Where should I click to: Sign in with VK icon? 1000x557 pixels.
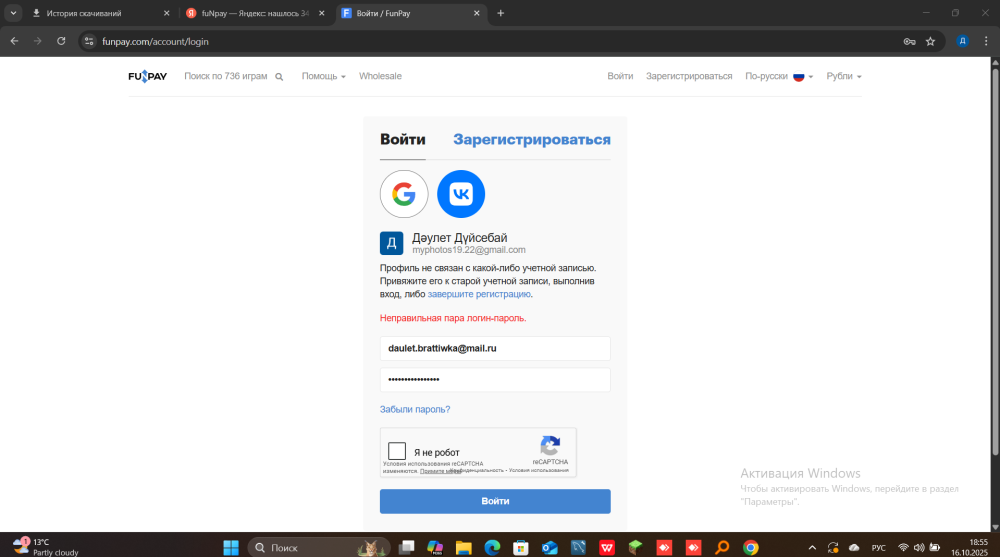pos(461,194)
